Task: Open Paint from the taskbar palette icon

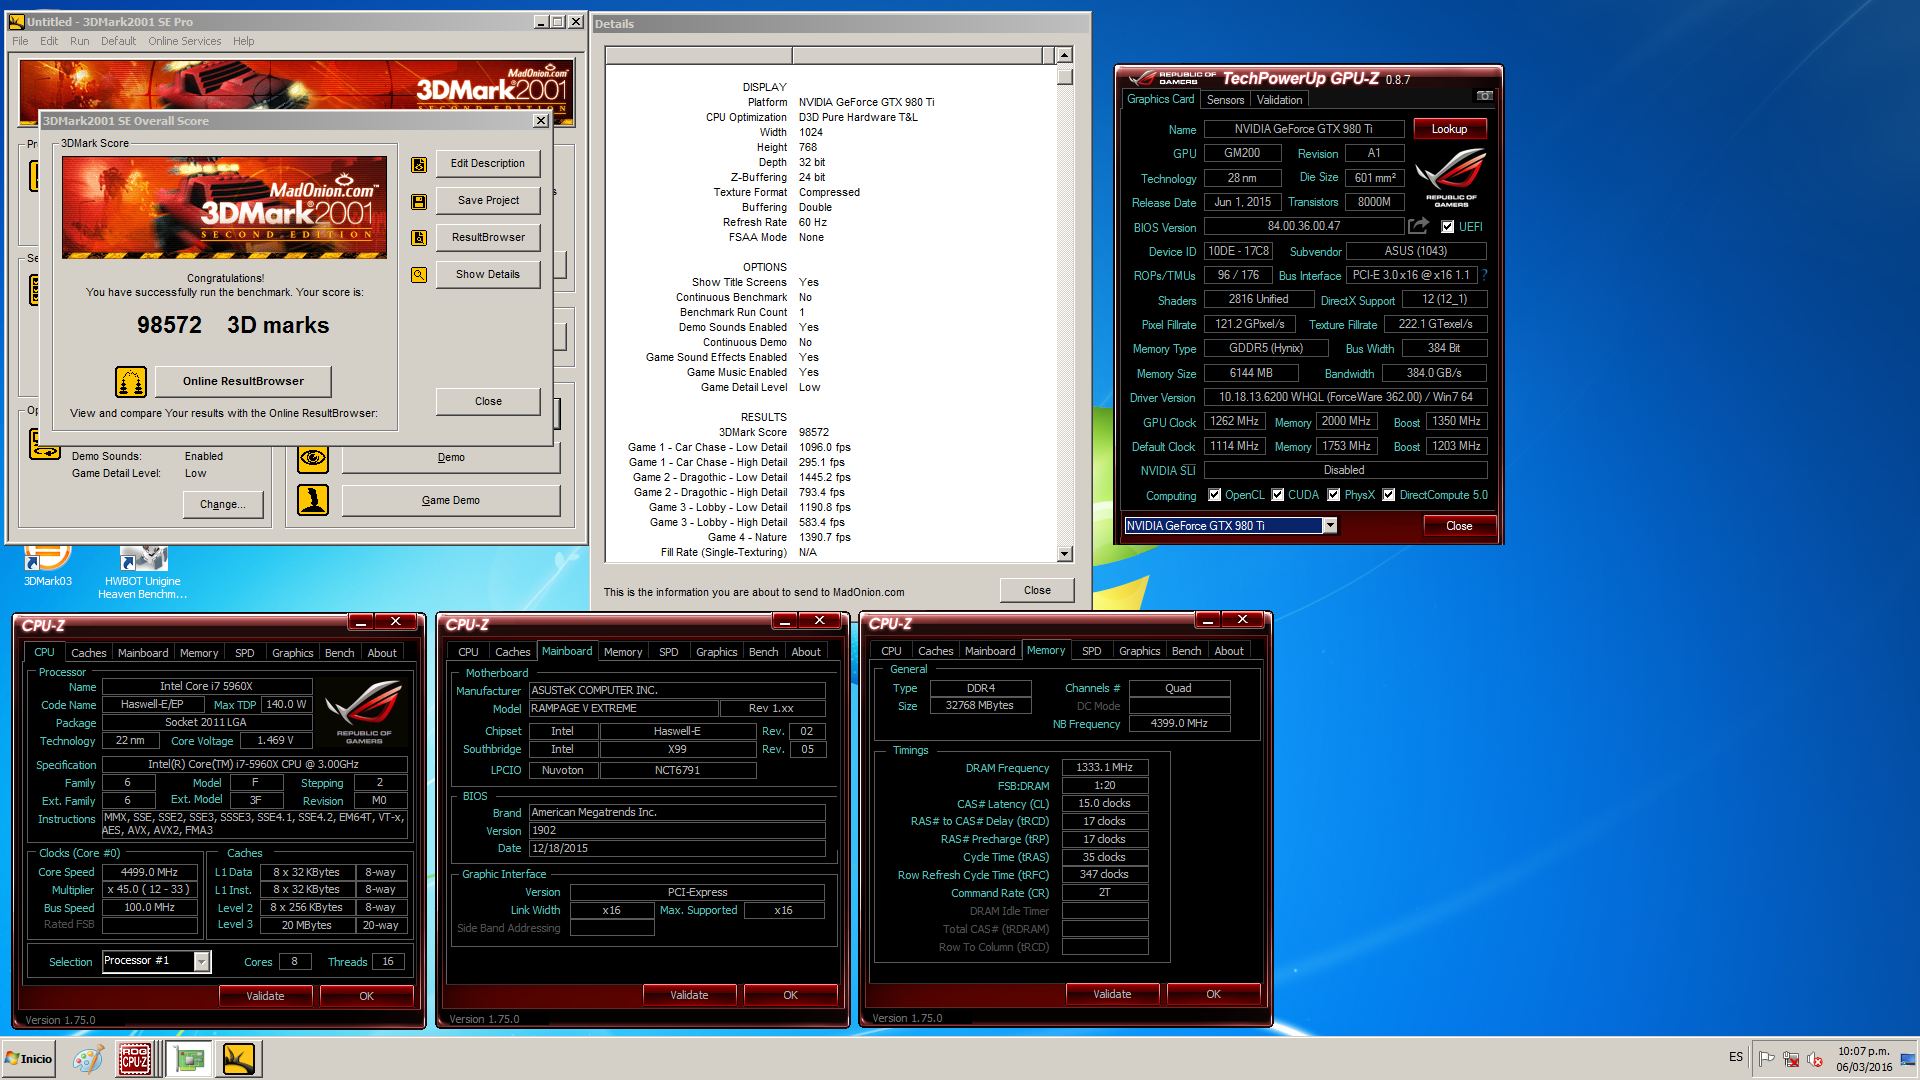Action: [x=87, y=1059]
